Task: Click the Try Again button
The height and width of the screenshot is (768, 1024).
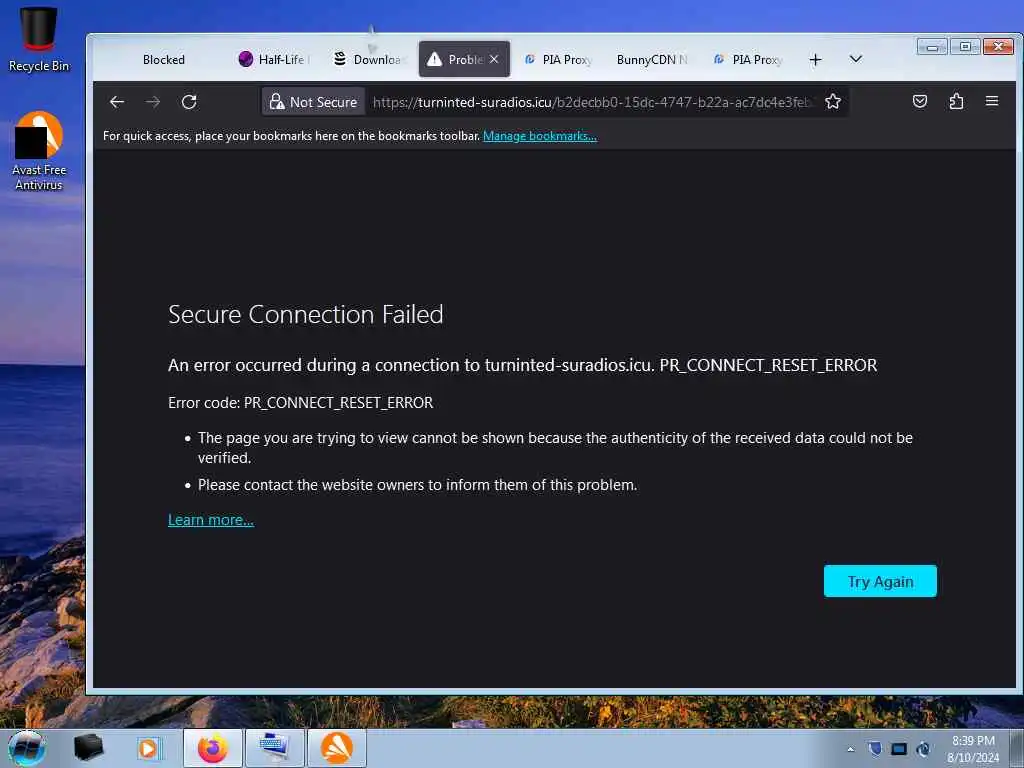Action: [880, 581]
